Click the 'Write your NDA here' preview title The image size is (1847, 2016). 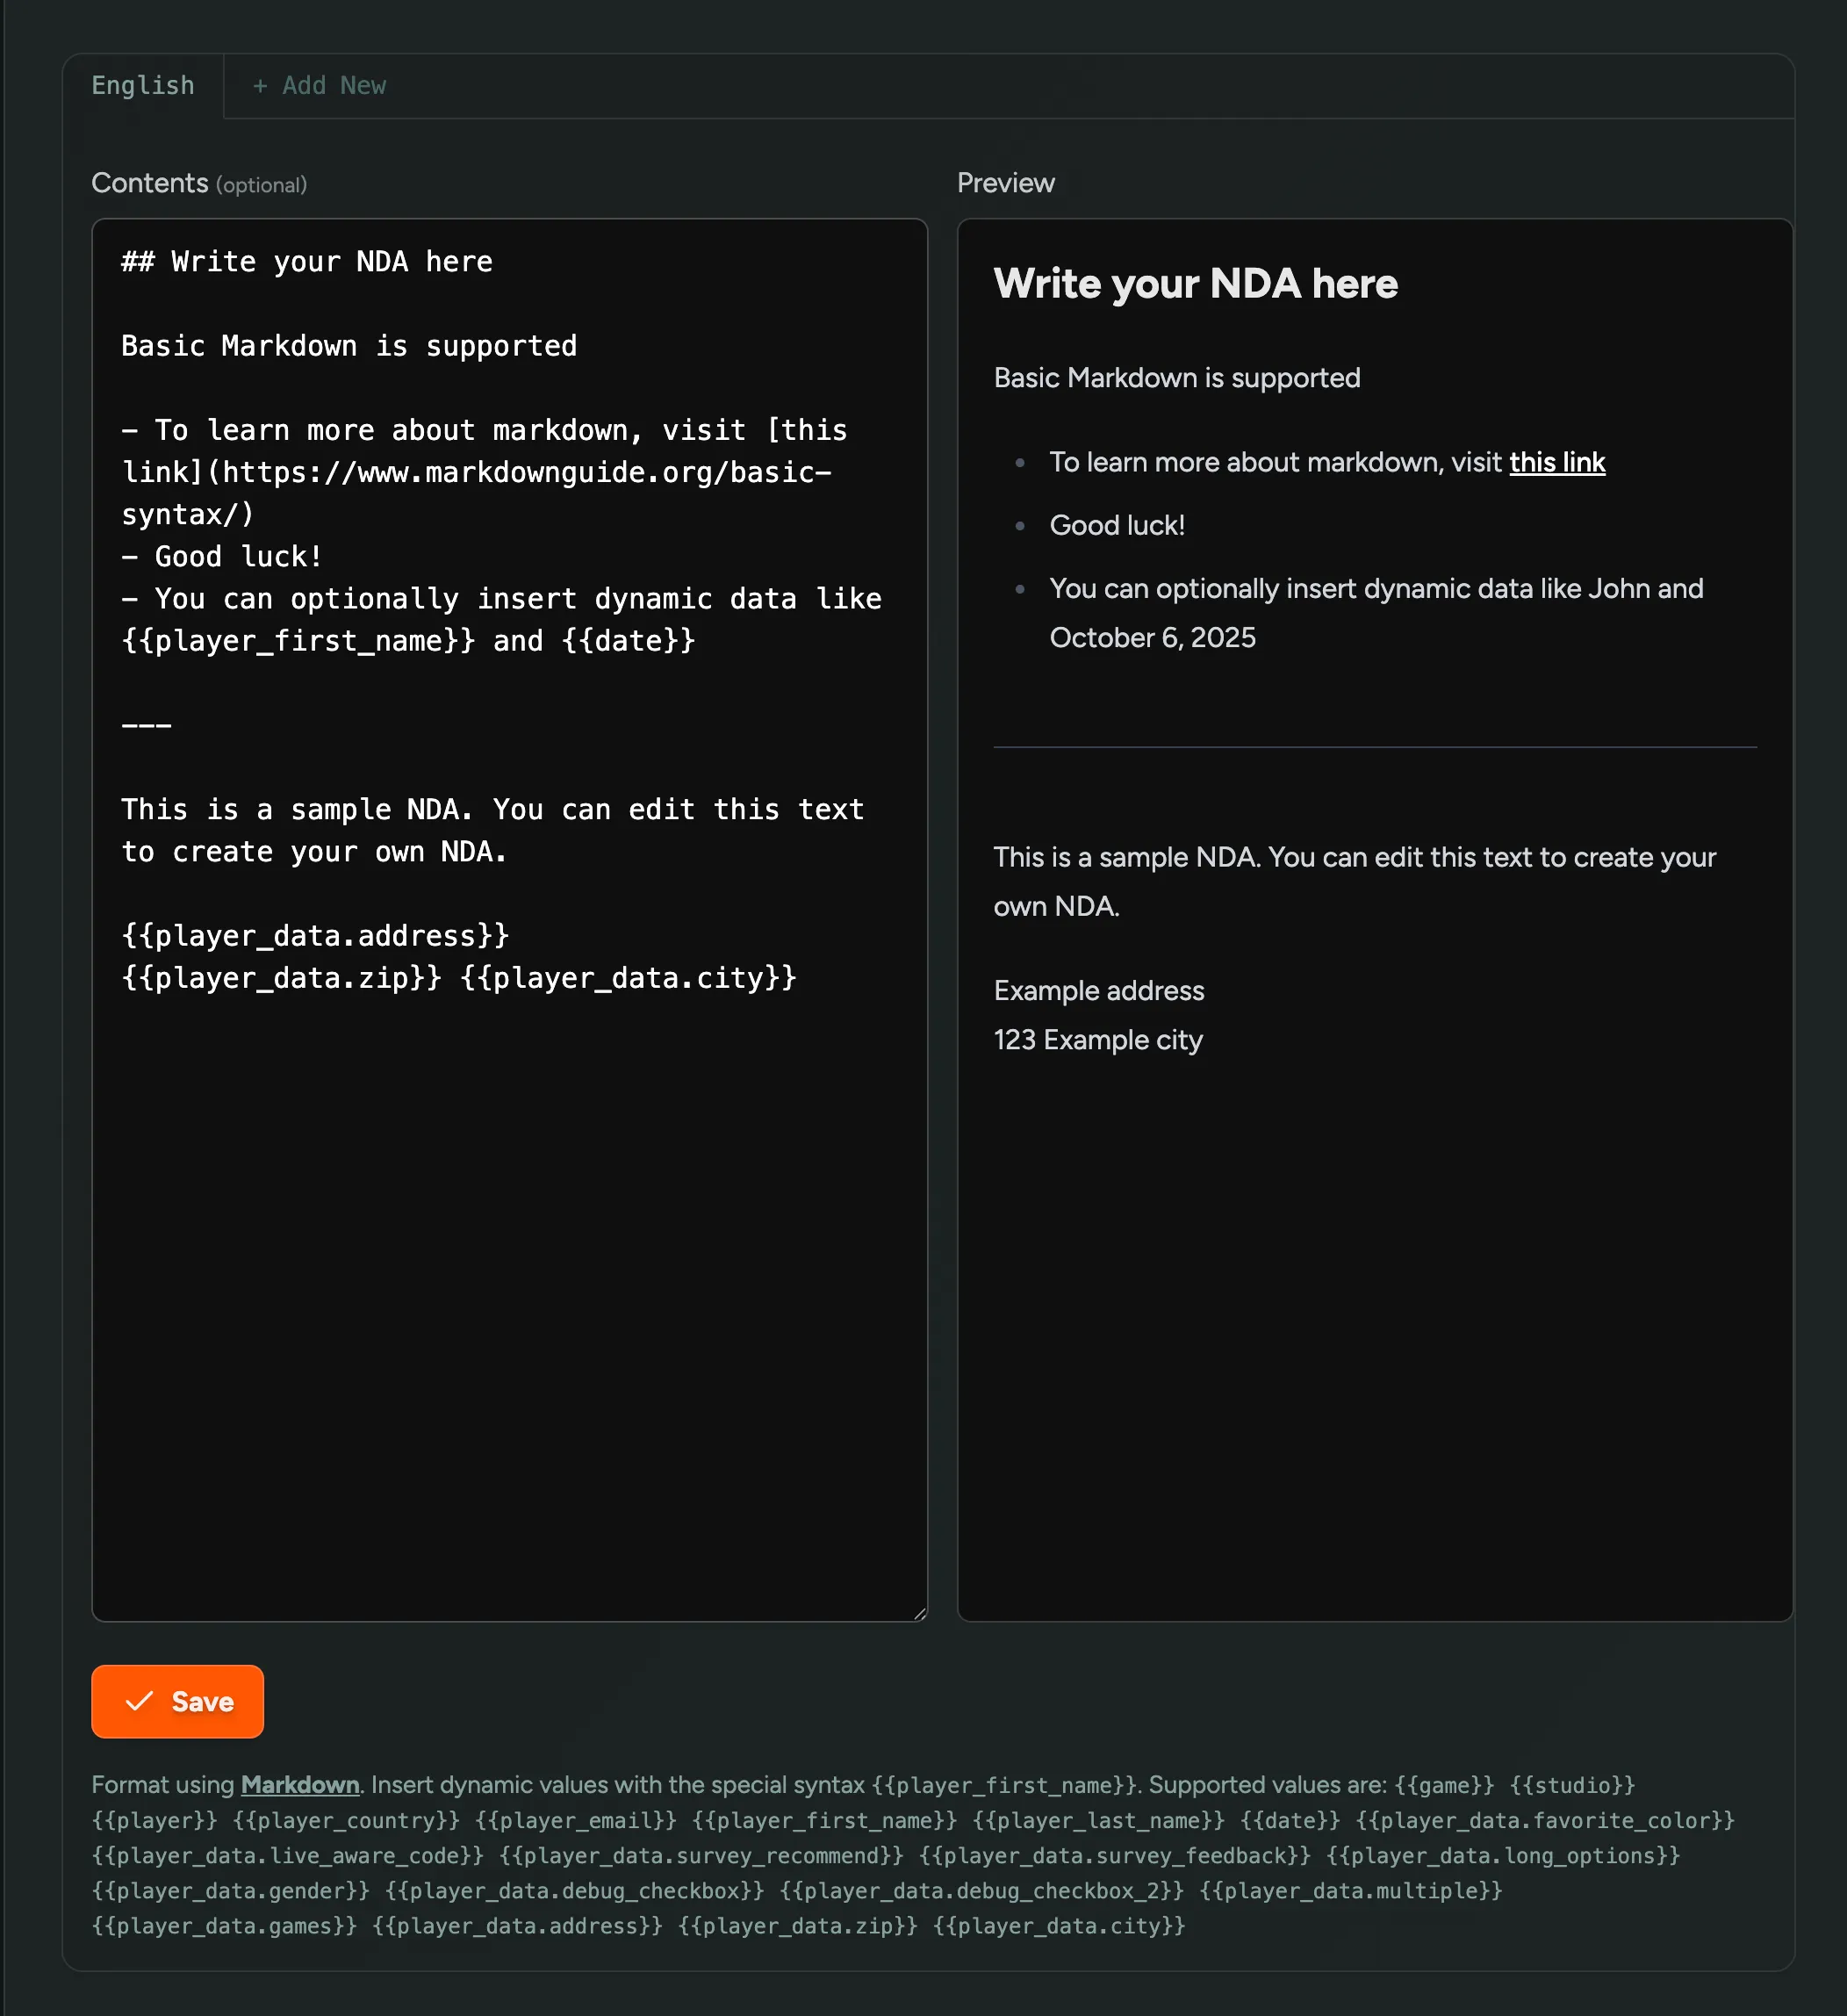(x=1194, y=284)
